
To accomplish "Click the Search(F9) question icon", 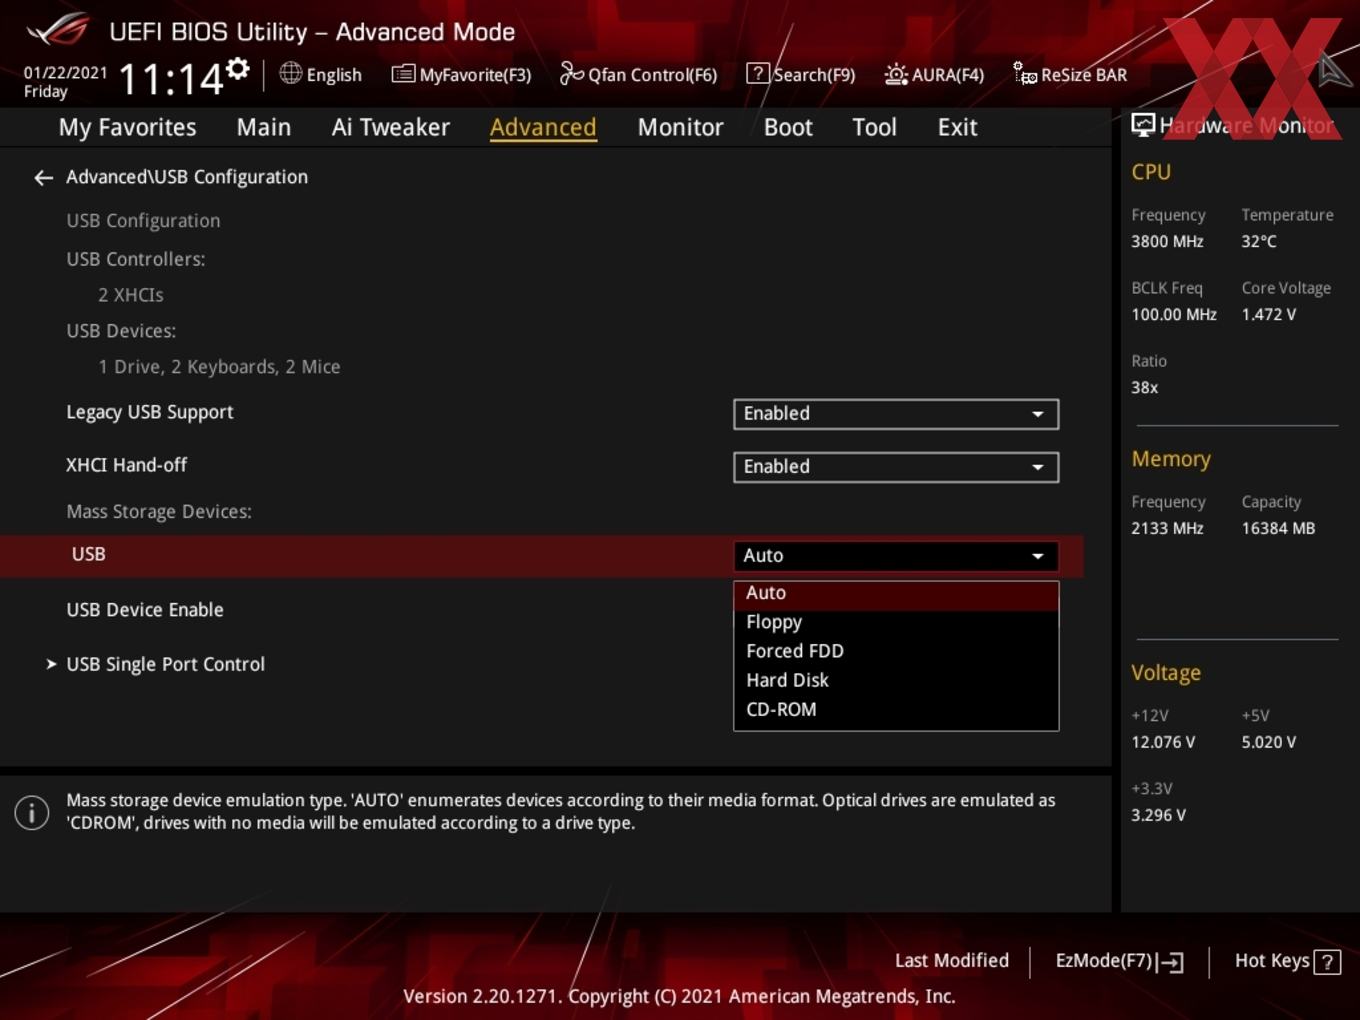I will [758, 74].
